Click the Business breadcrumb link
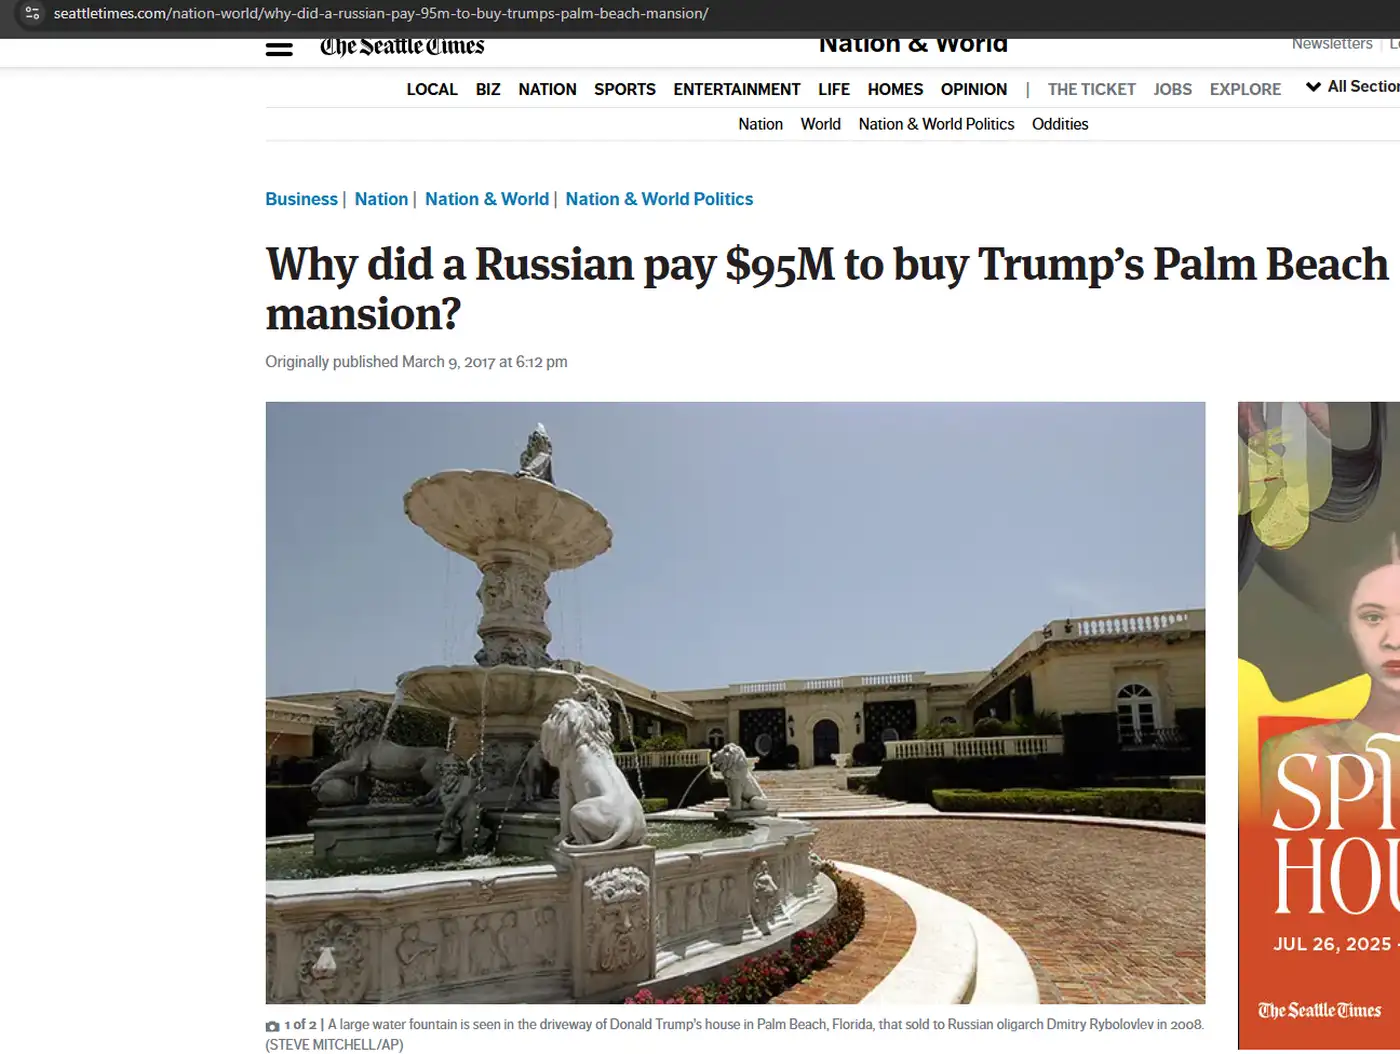Viewport: 1400px width, 1054px height. 301,199
